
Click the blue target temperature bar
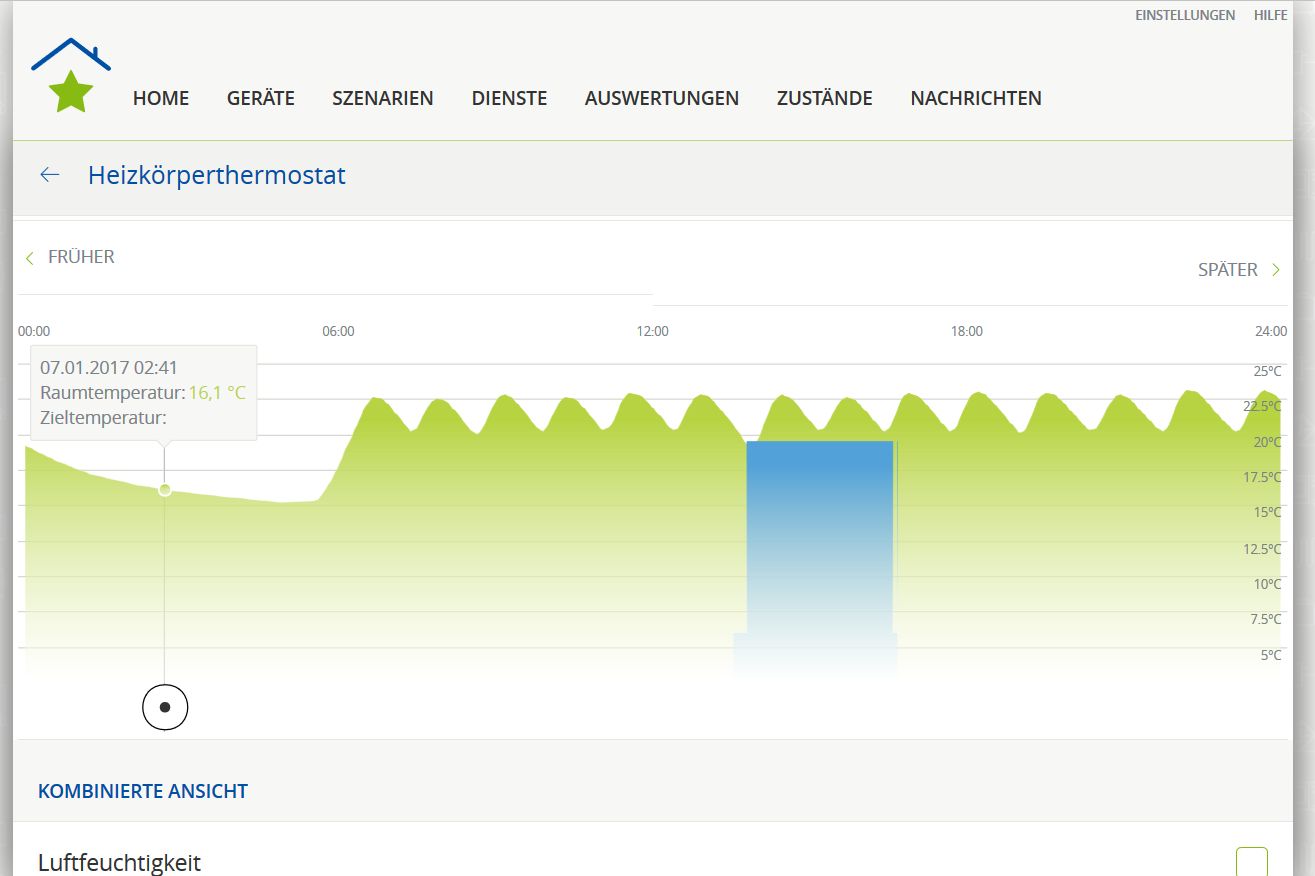[x=819, y=540]
